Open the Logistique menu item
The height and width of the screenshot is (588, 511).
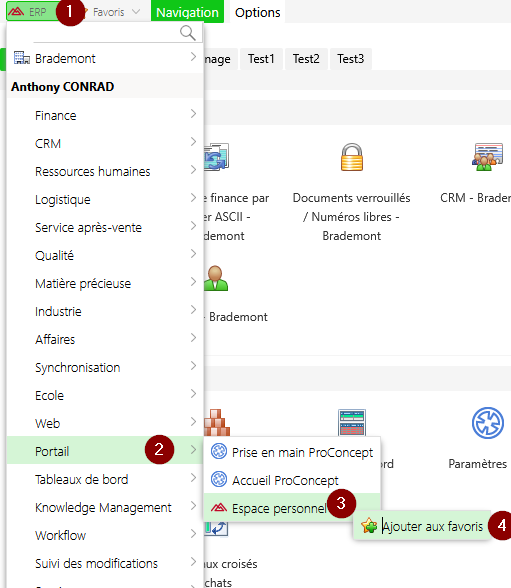(105, 199)
